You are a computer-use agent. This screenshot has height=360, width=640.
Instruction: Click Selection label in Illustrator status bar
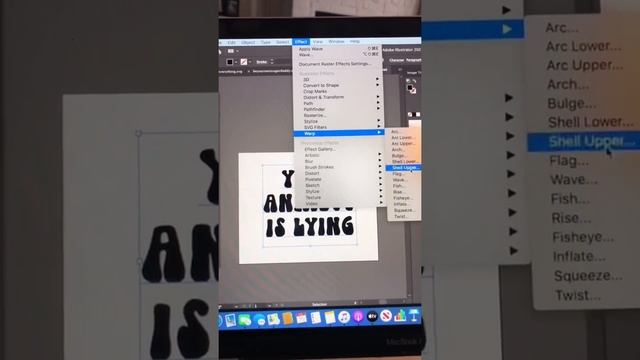pos(319,304)
